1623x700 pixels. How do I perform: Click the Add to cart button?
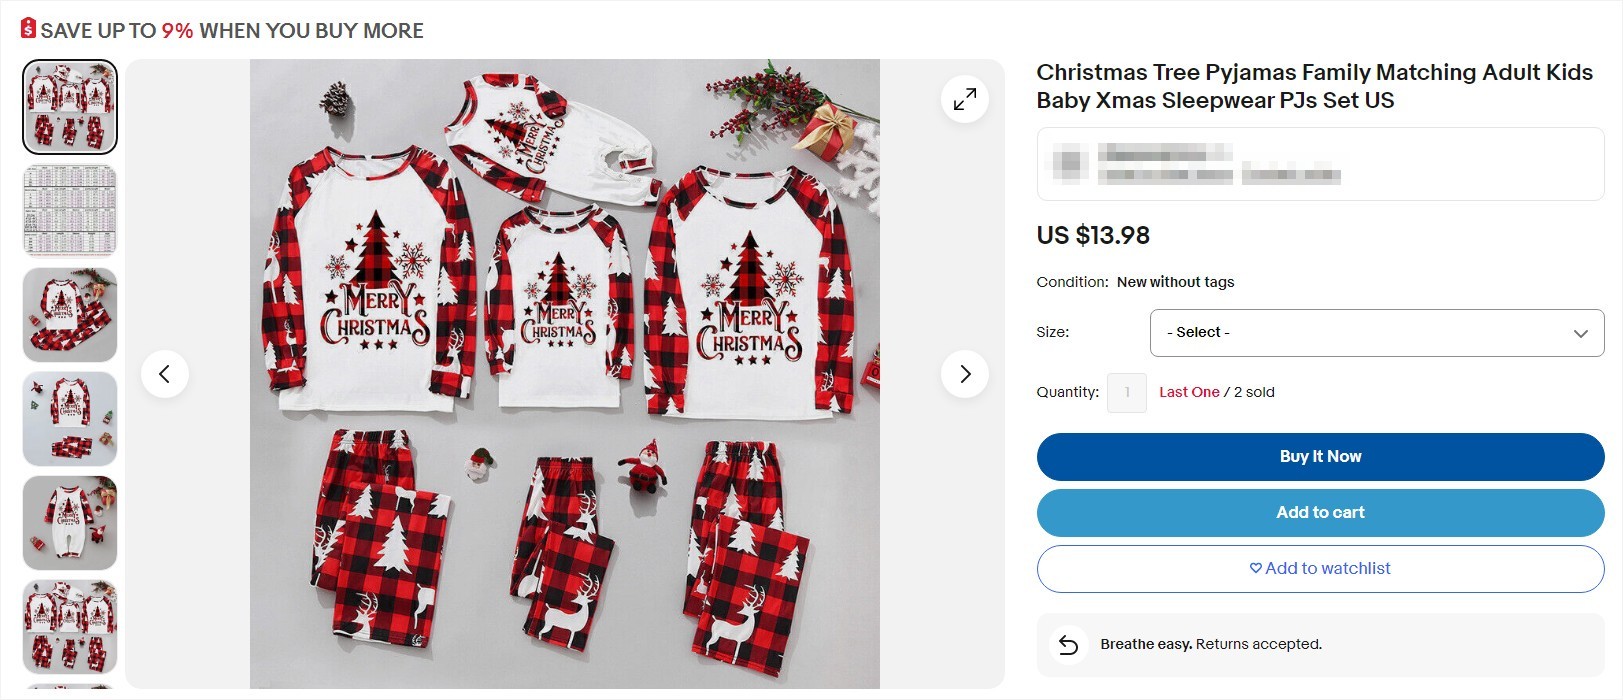(x=1320, y=512)
